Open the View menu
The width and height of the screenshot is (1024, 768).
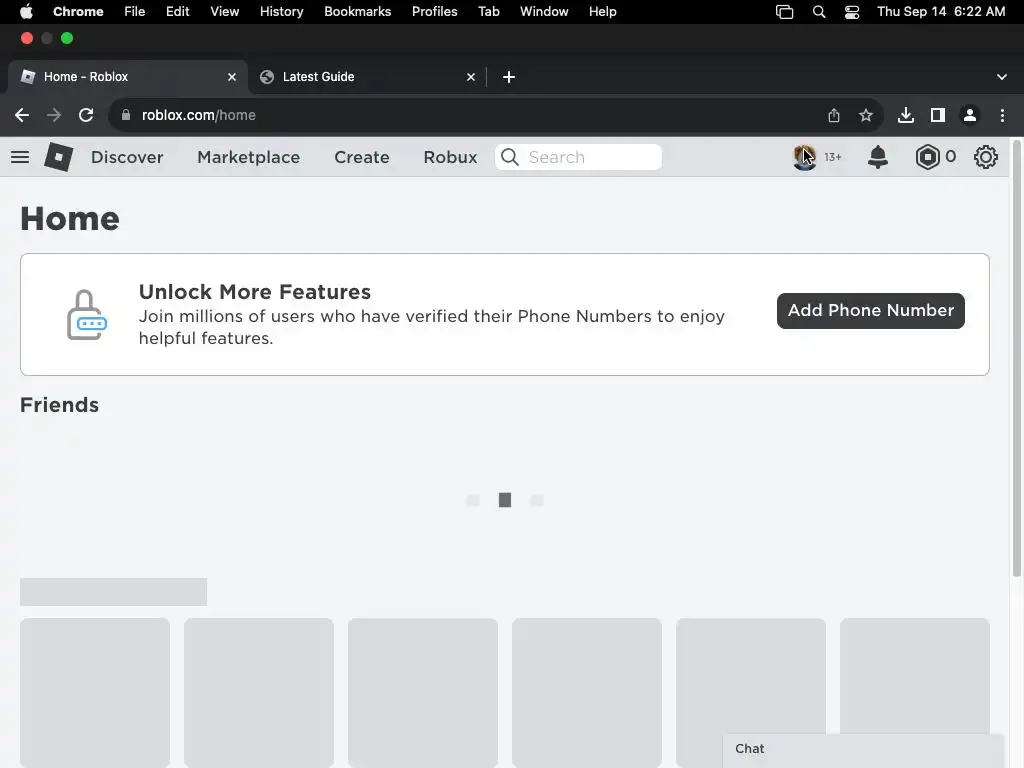point(225,12)
